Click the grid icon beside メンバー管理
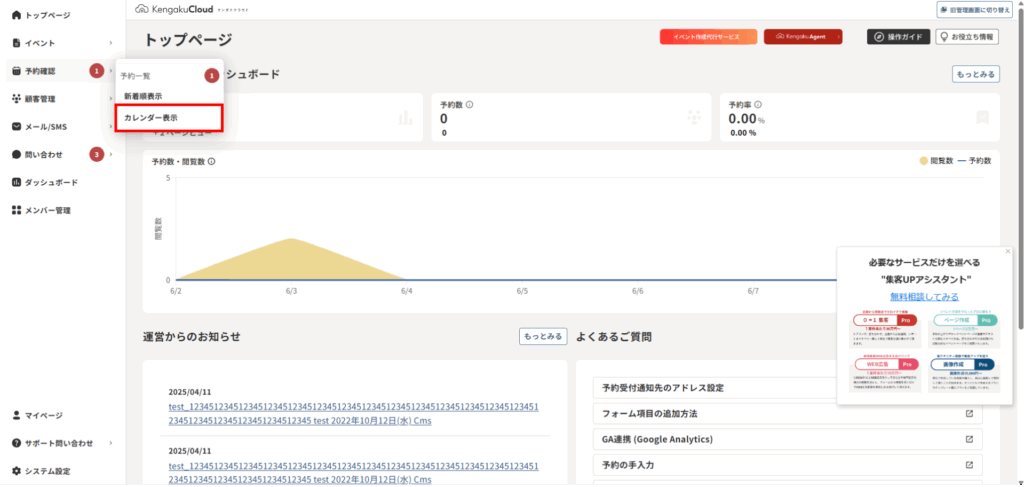 16,210
